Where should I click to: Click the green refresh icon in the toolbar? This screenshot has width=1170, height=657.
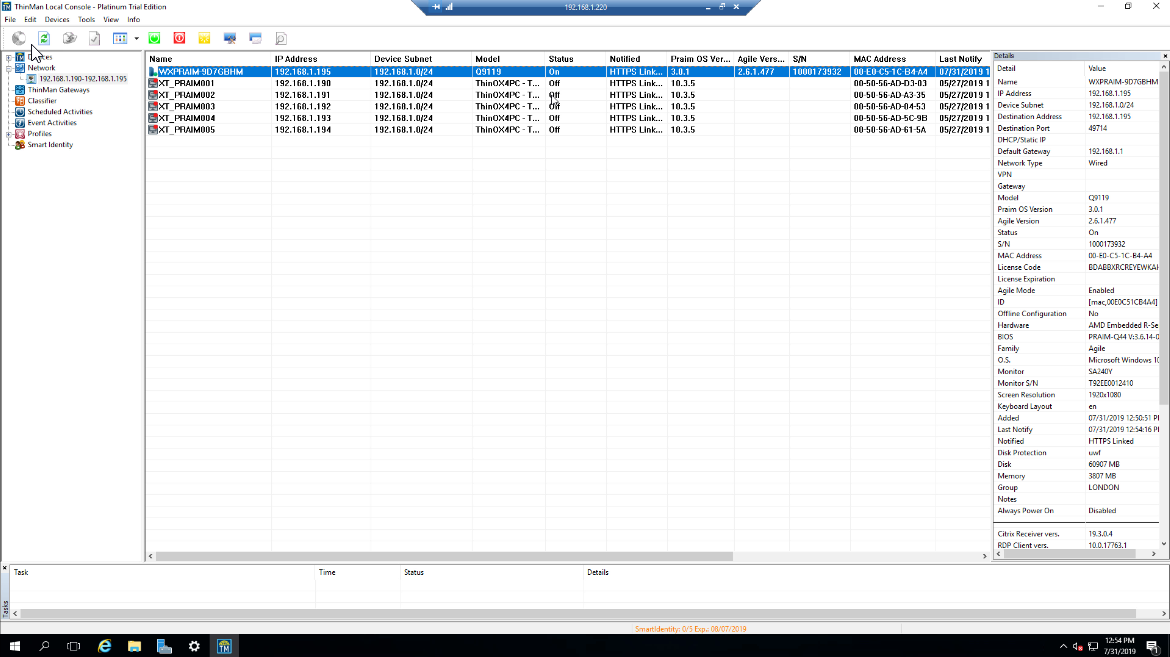[x=44, y=38]
